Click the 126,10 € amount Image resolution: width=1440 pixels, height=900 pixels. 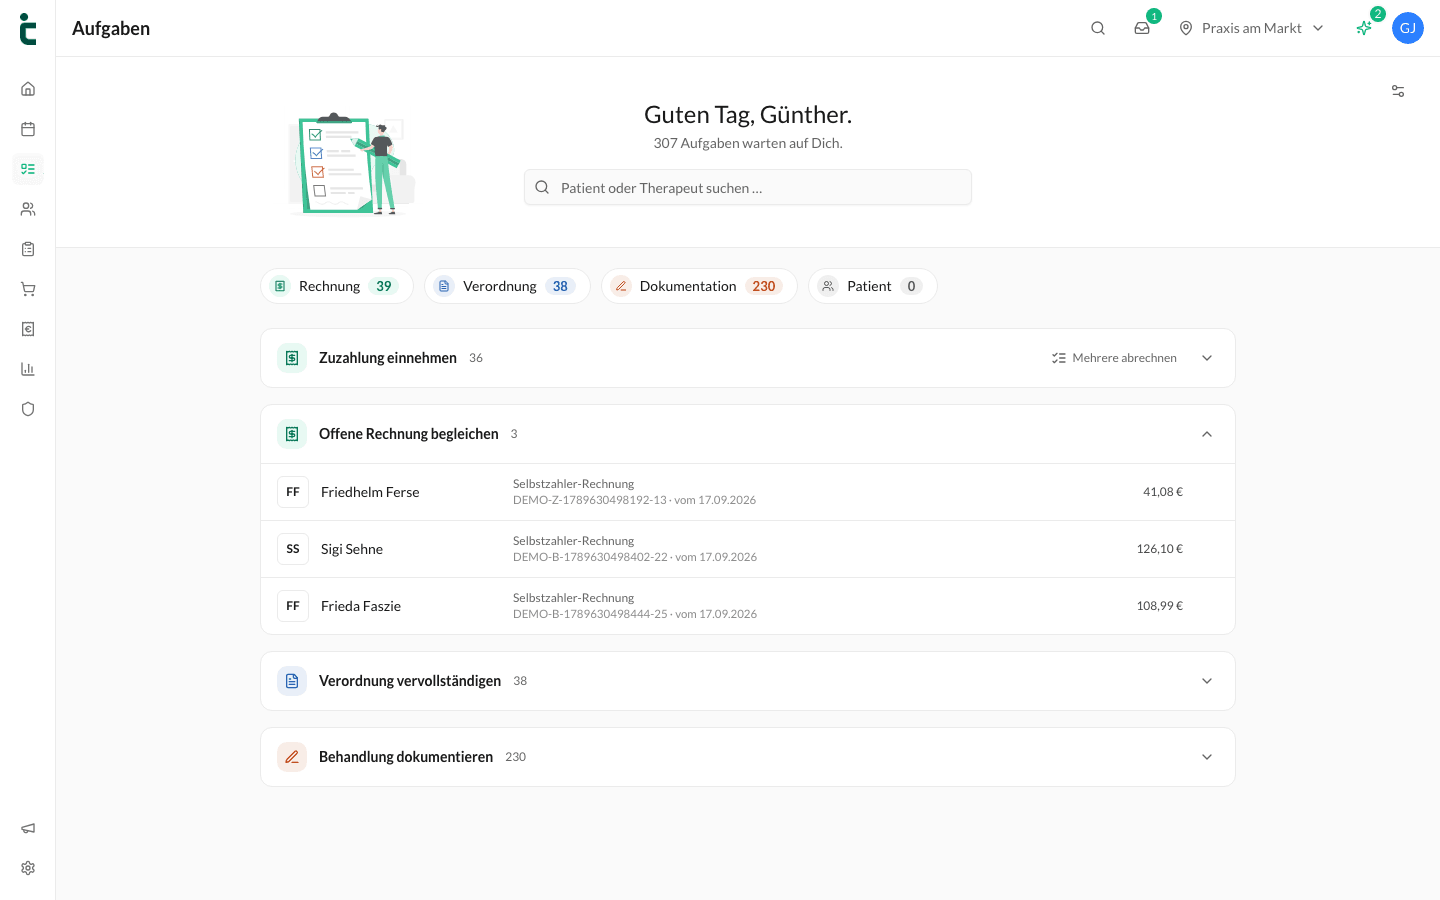(x=1160, y=549)
